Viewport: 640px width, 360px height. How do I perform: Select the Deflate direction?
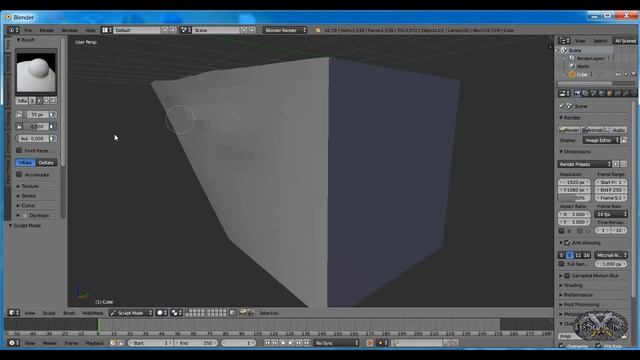(46, 162)
